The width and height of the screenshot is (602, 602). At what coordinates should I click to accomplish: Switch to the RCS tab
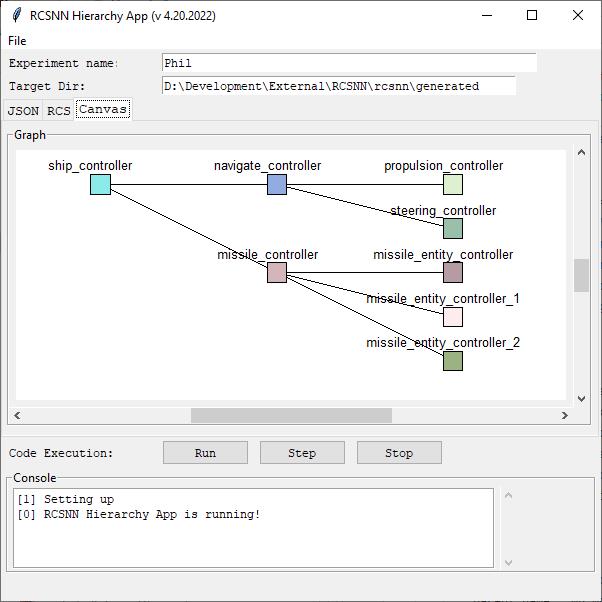pyautogui.click(x=59, y=110)
